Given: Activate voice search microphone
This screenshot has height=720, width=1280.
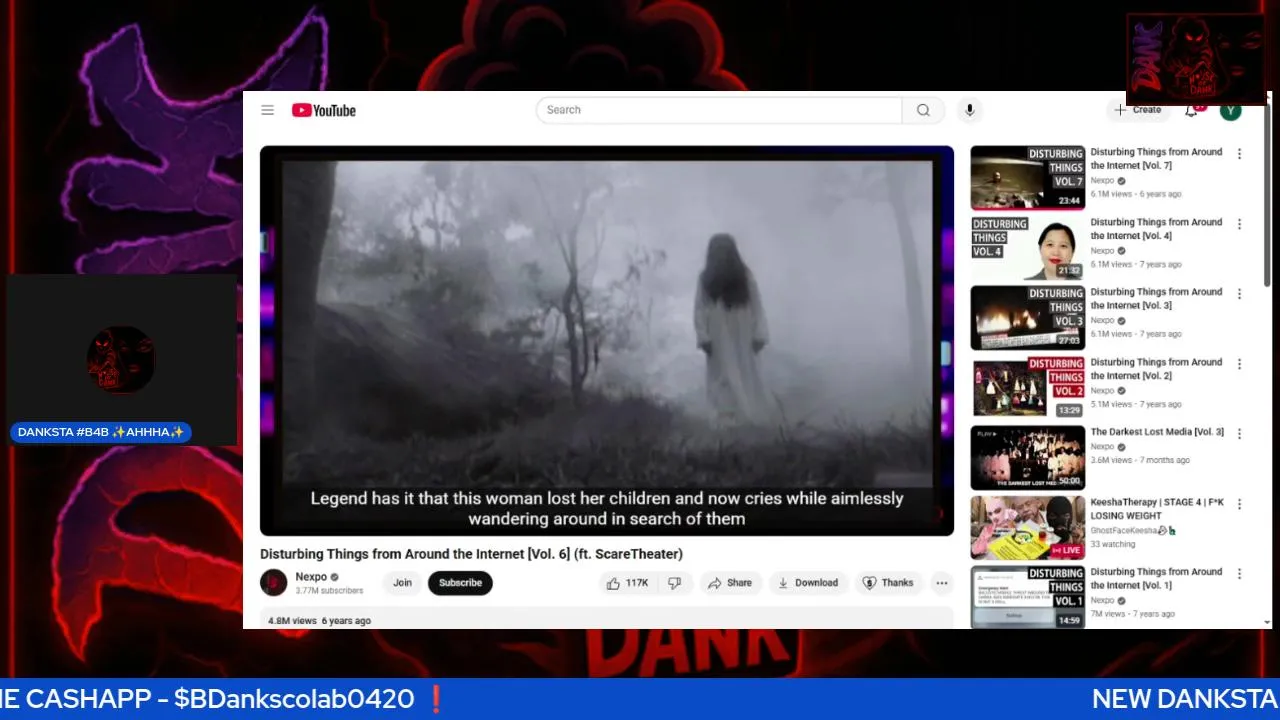Looking at the screenshot, I should tap(969, 110).
